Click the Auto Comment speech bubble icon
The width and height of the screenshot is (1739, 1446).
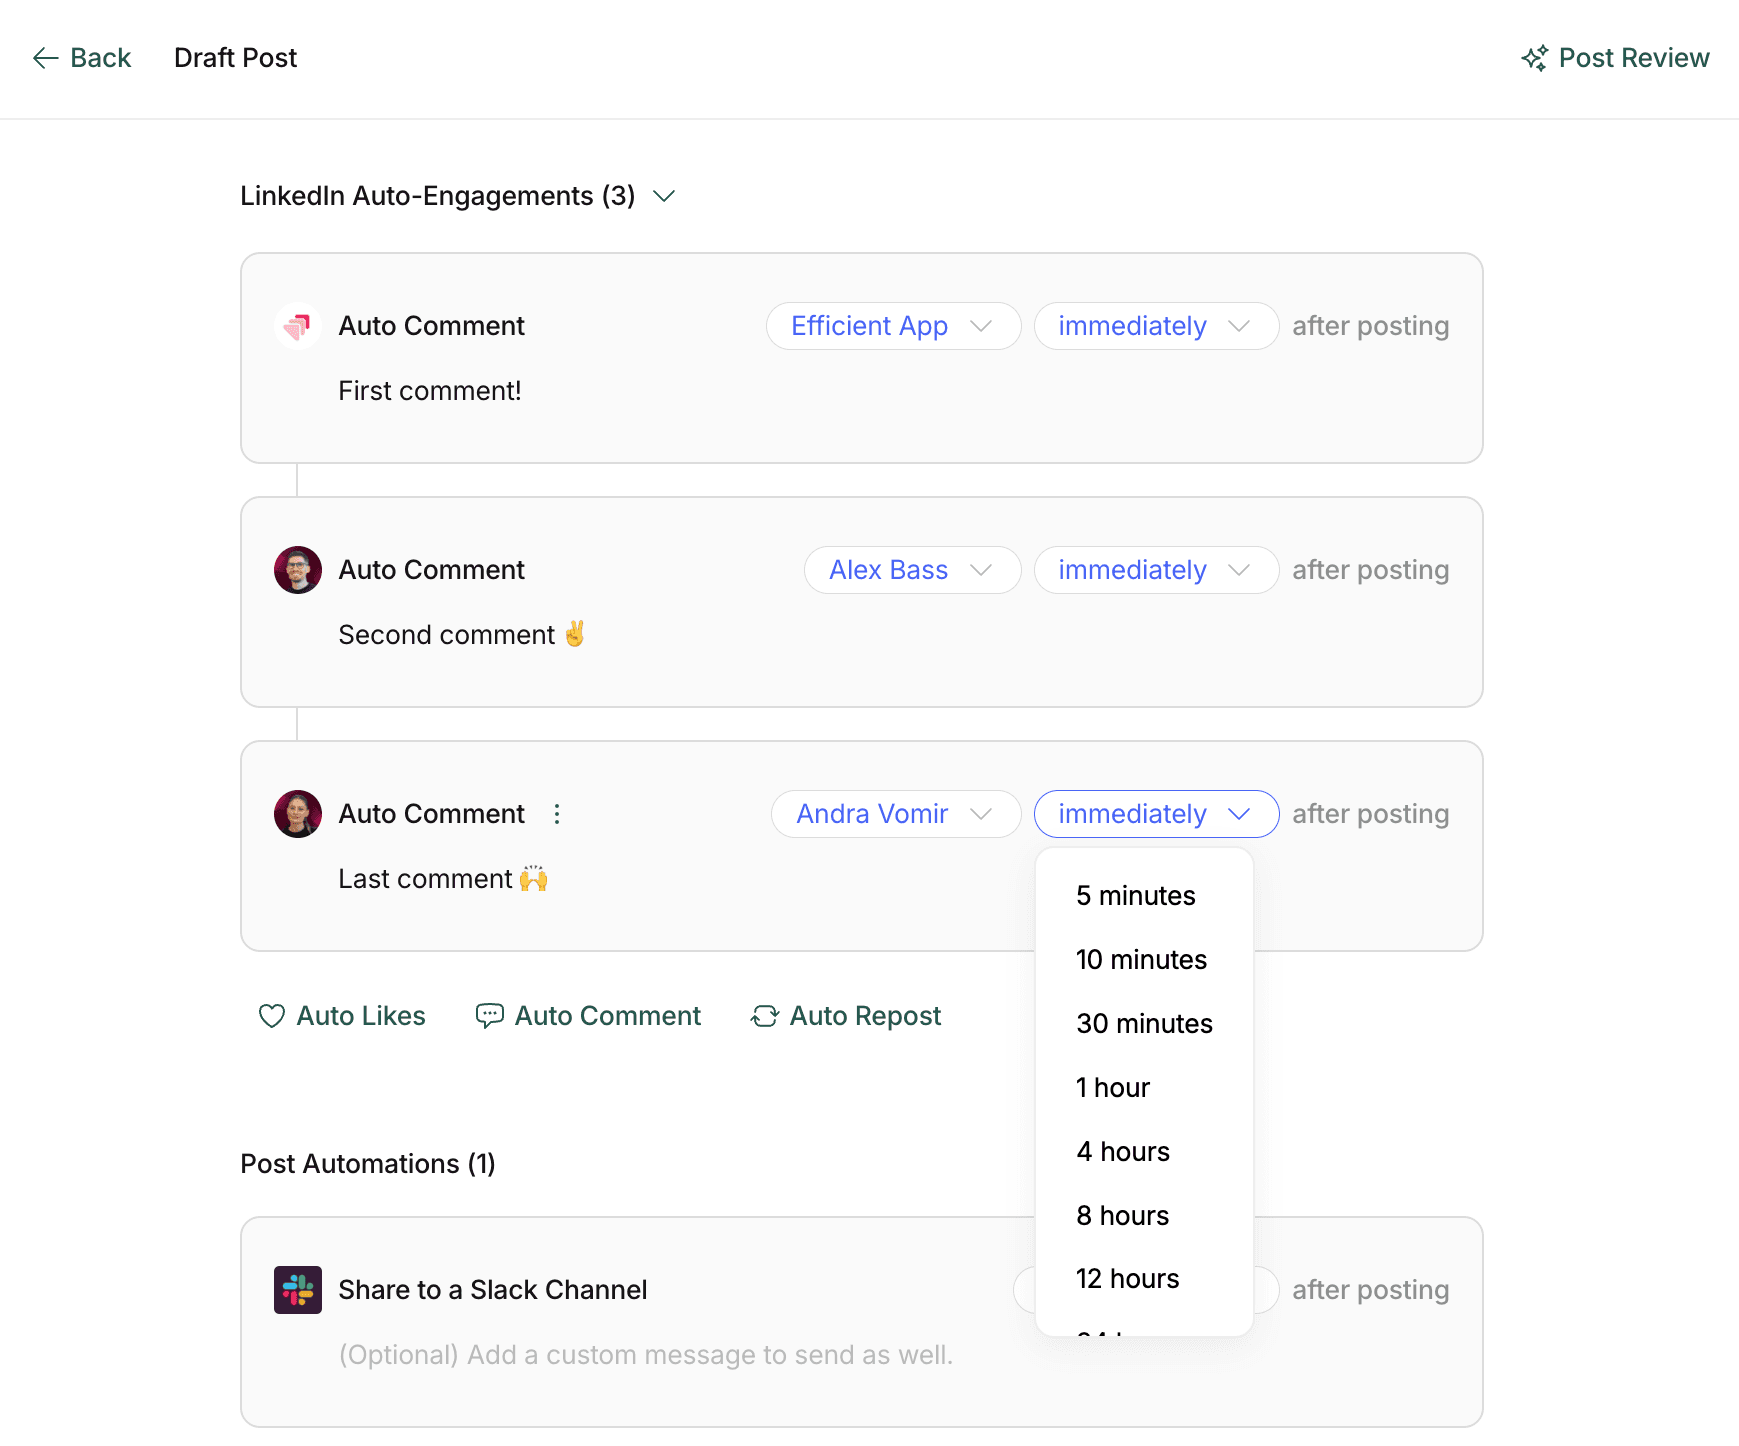click(489, 1016)
